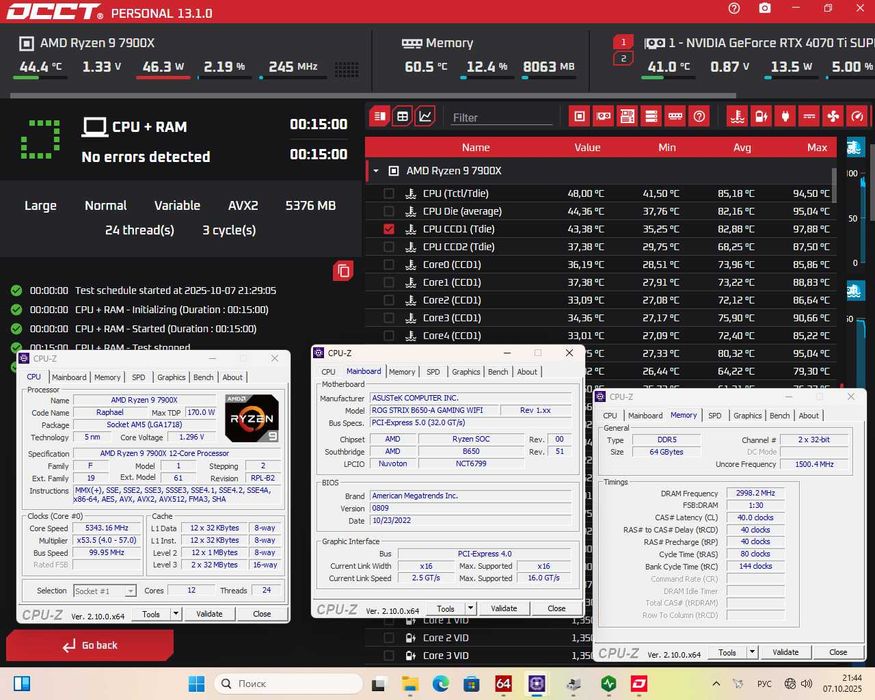Open Microsoft Edge from taskbar
Screen dimensions: 875x700
point(440,683)
